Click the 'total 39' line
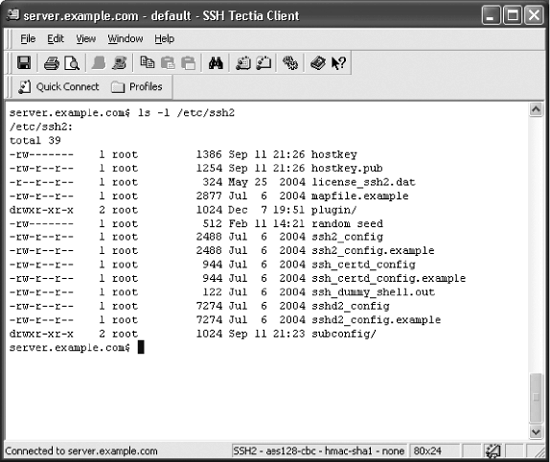550x462 pixels. click(x=35, y=140)
